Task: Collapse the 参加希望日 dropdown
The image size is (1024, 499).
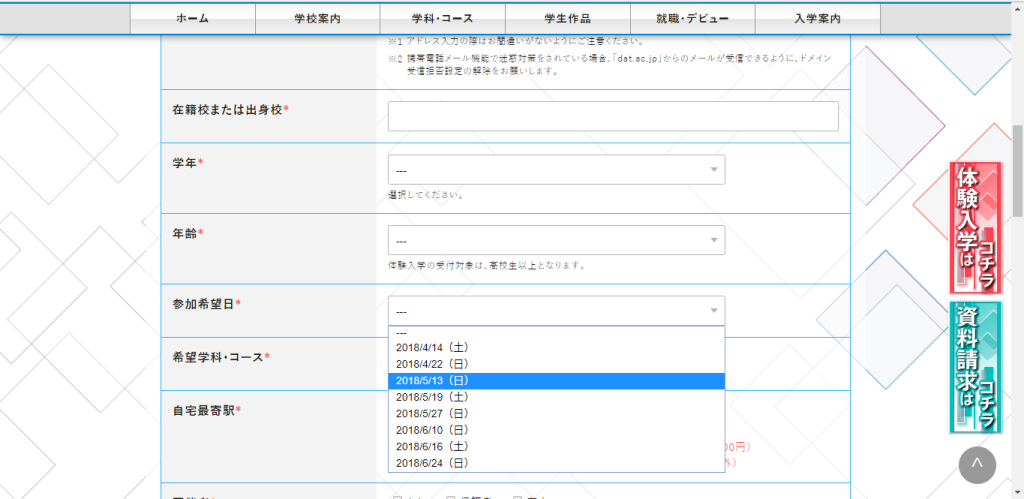Action: click(x=556, y=311)
